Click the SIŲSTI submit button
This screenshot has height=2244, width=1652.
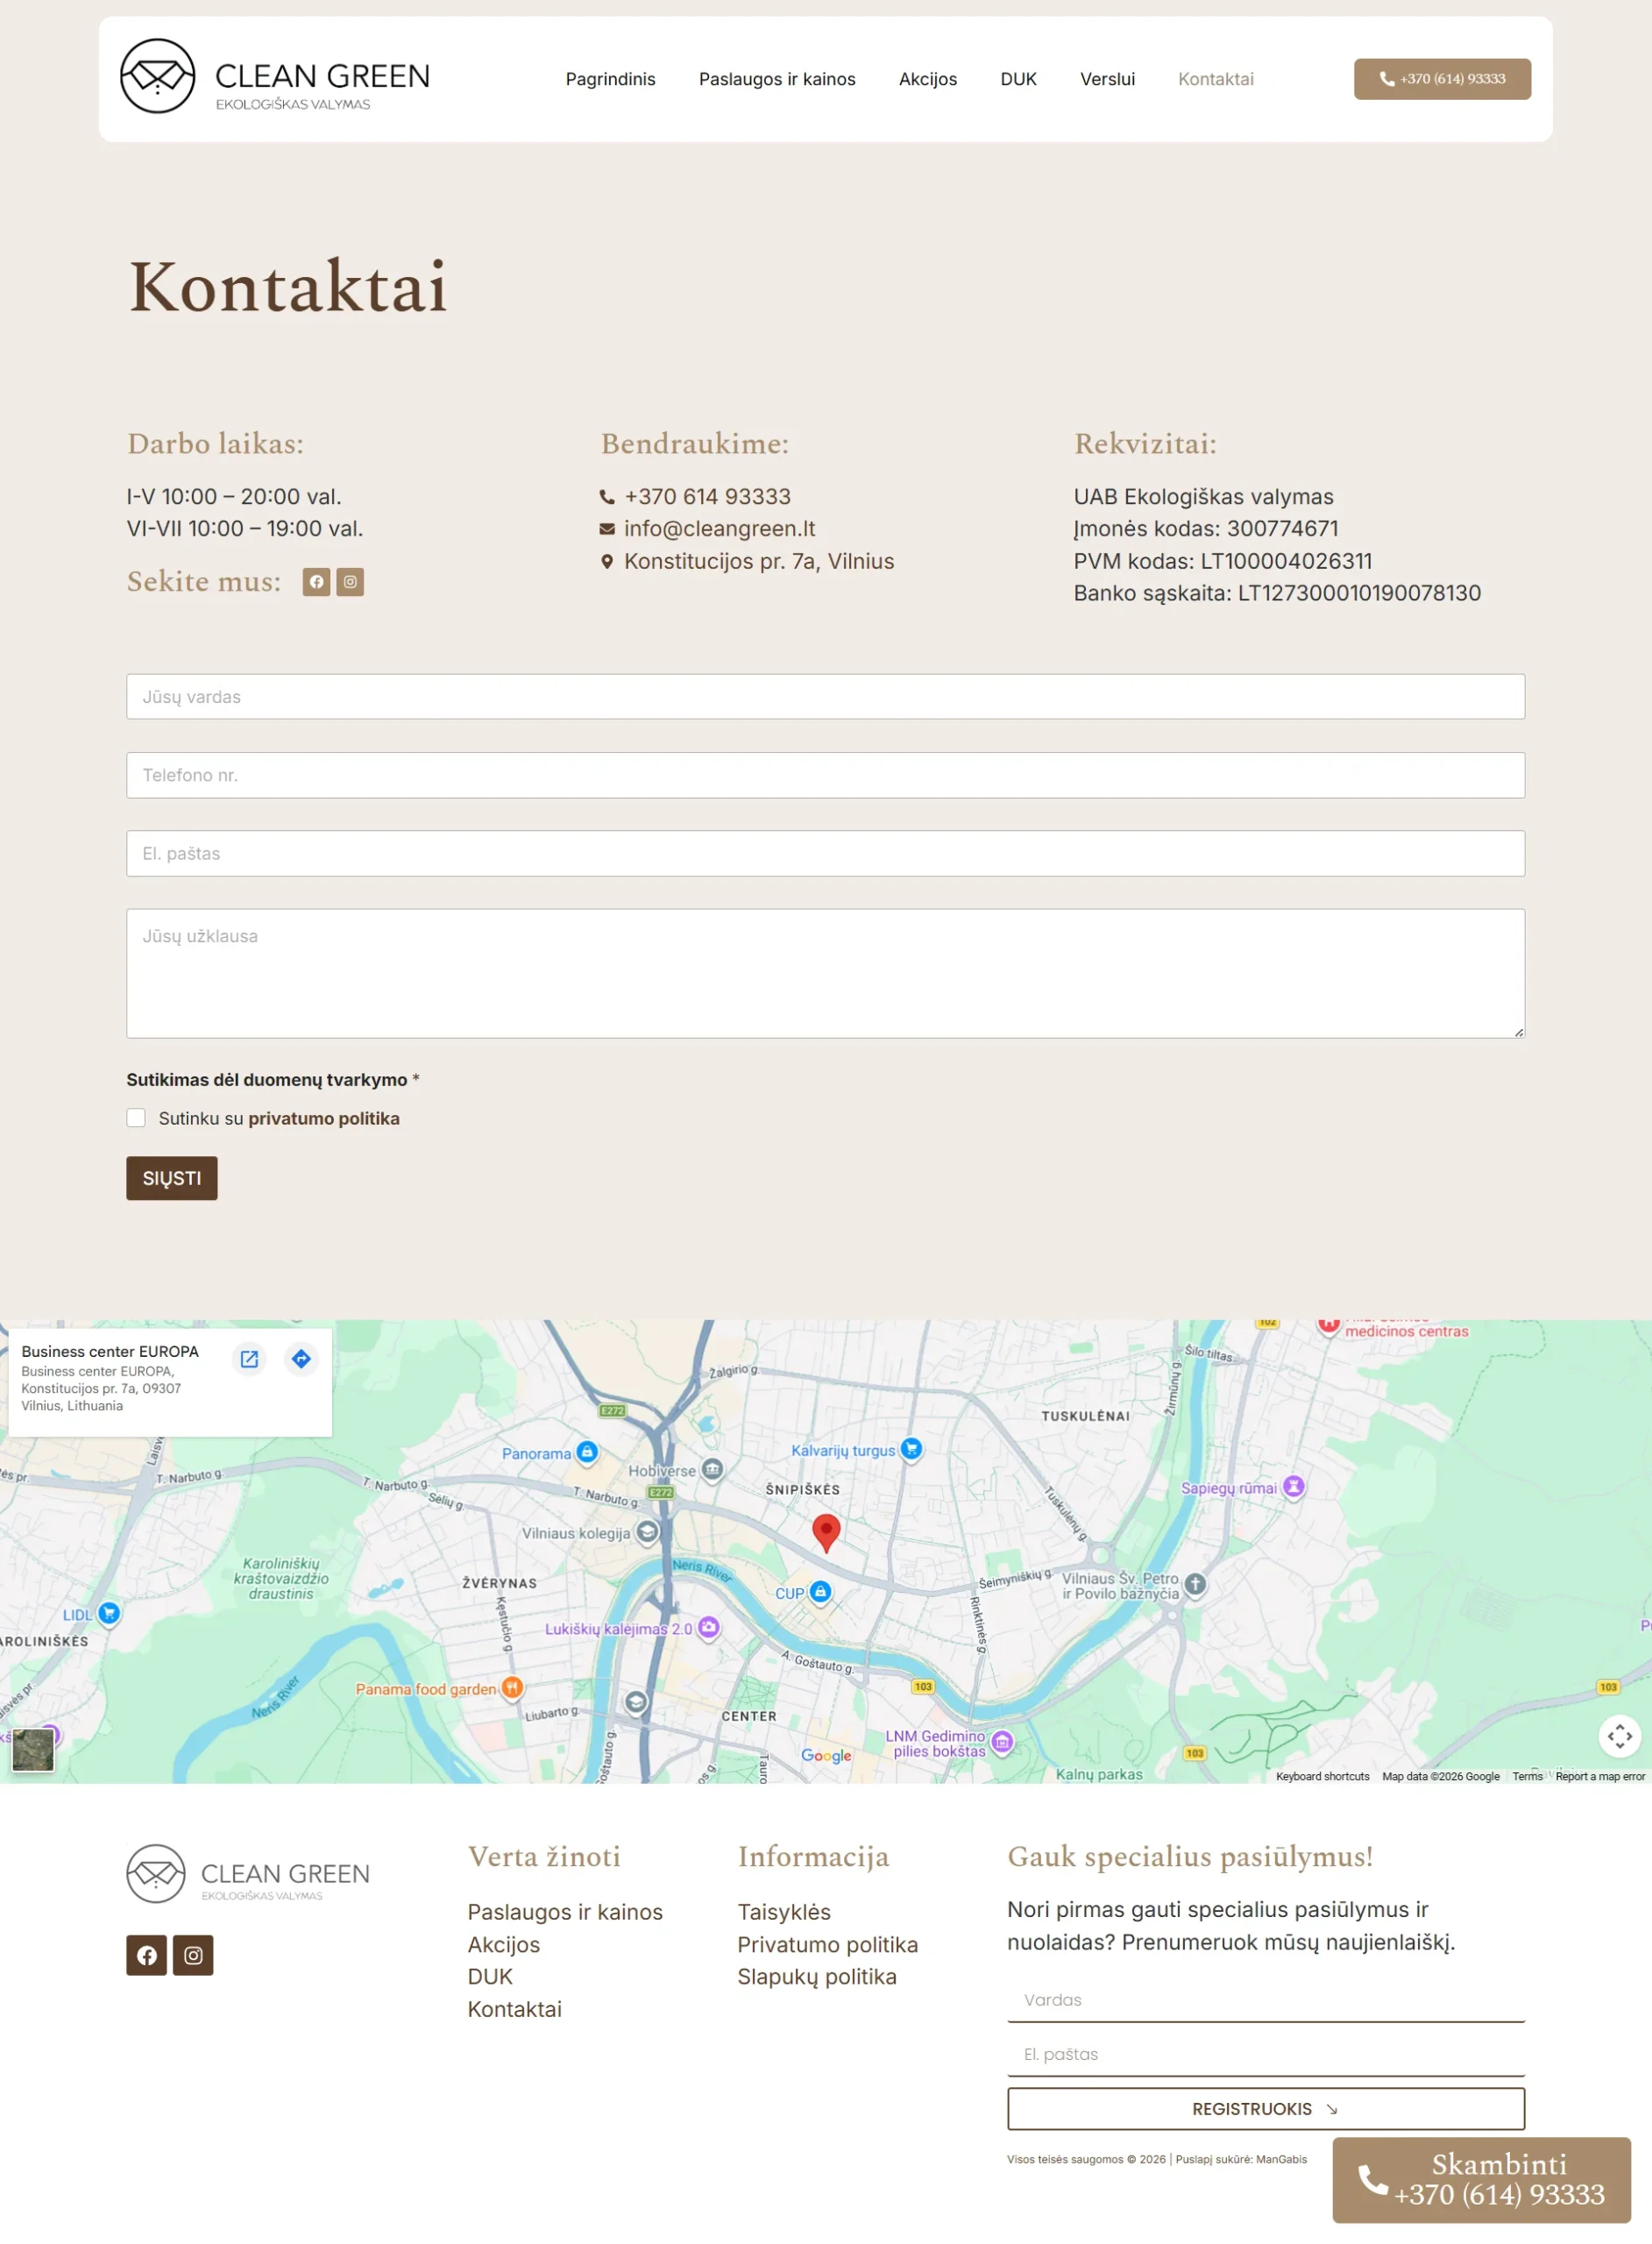click(x=172, y=1178)
